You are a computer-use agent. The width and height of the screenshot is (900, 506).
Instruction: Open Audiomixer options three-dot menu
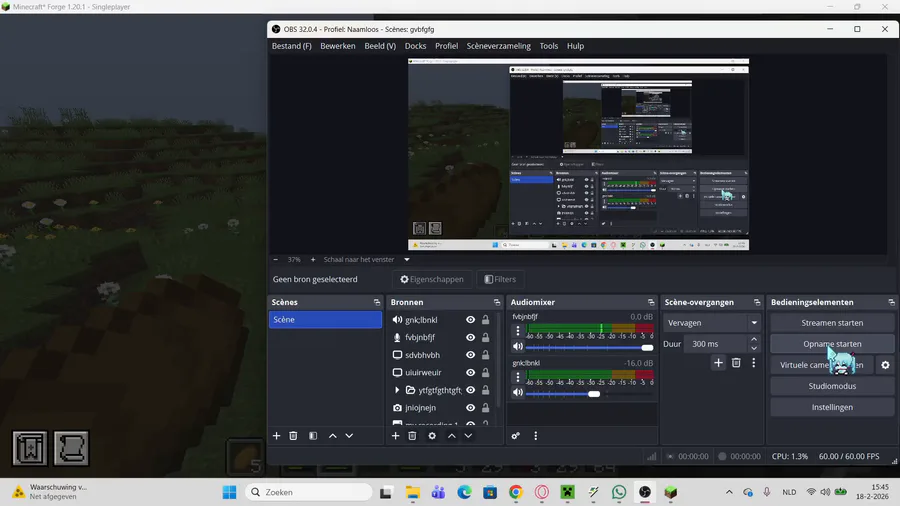[536, 436]
